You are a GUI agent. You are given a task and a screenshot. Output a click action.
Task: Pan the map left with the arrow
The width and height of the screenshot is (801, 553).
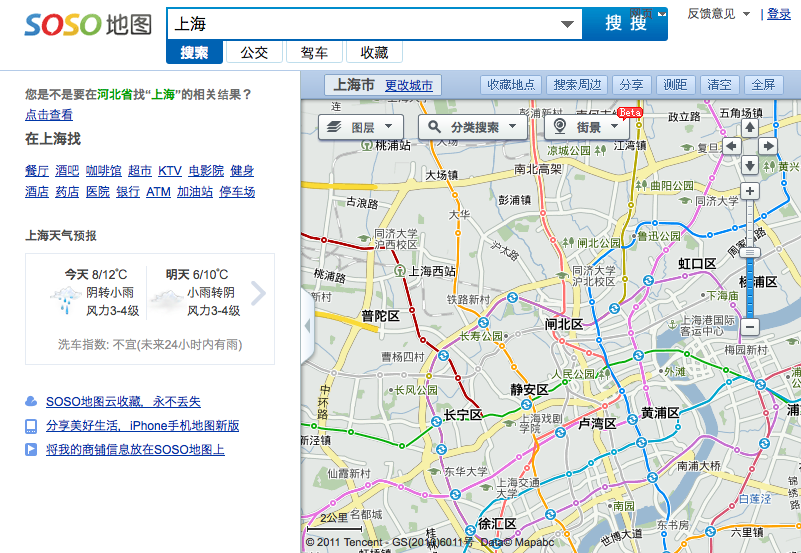(x=731, y=146)
